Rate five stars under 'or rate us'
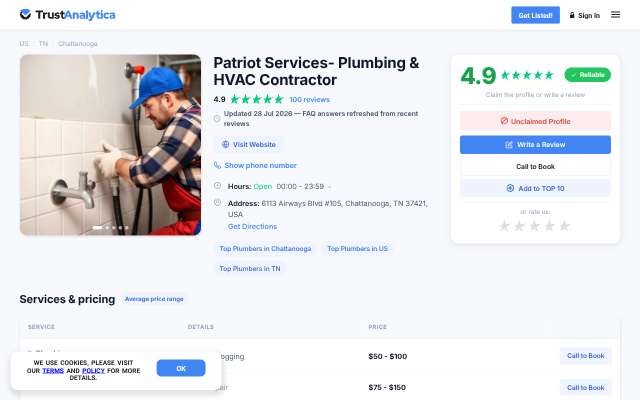 tap(564, 226)
